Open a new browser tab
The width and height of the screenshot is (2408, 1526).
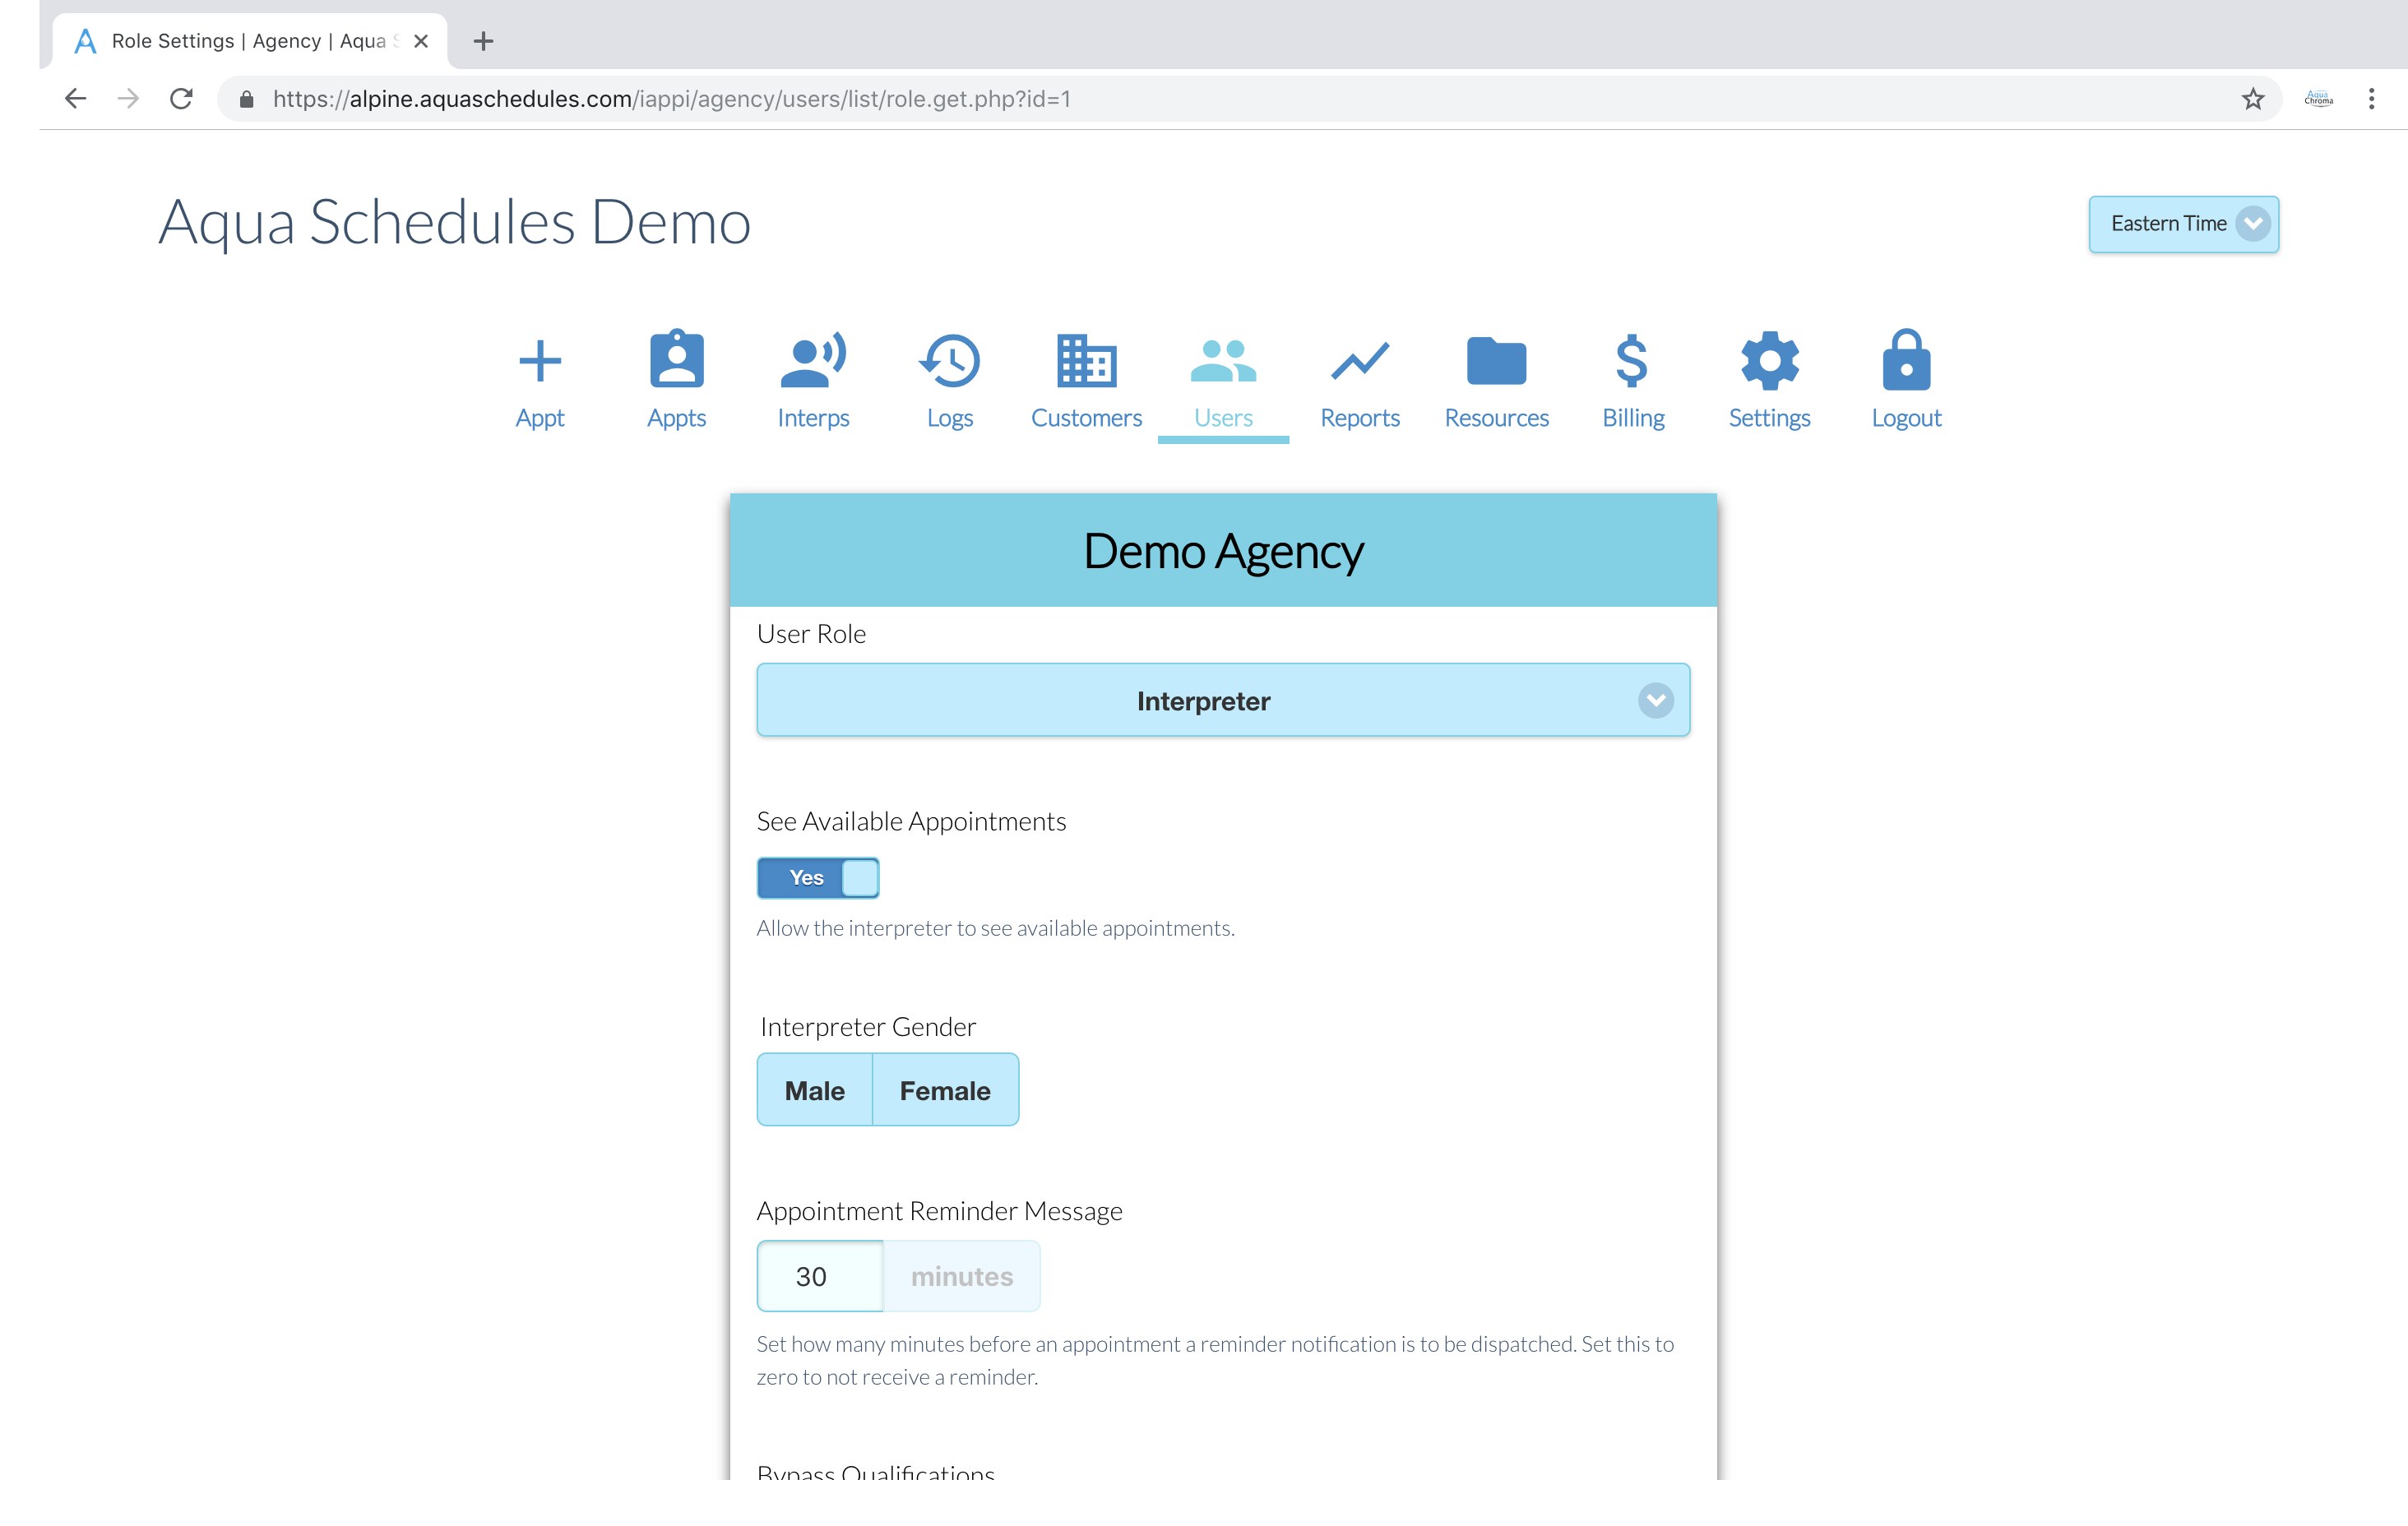click(x=483, y=41)
